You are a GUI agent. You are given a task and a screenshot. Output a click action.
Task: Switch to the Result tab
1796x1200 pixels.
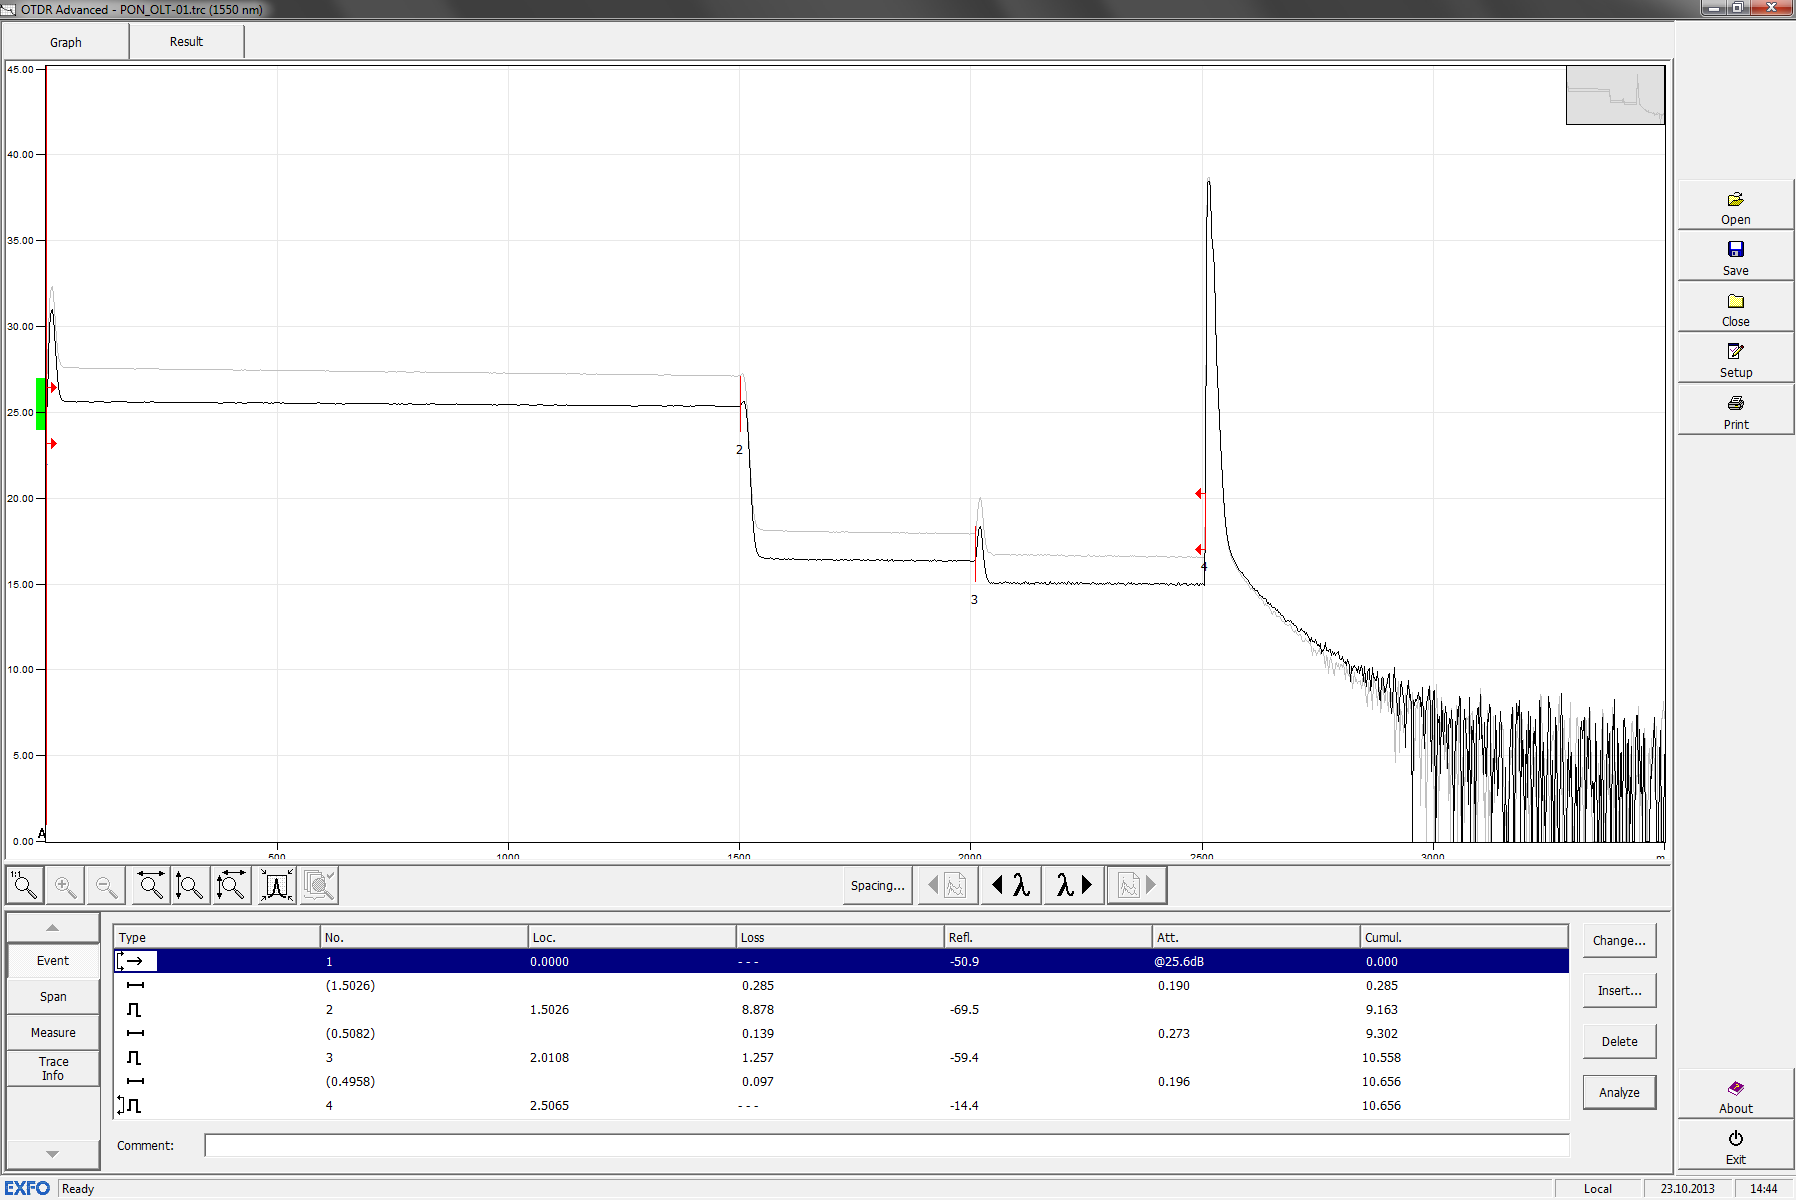pos(186,42)
